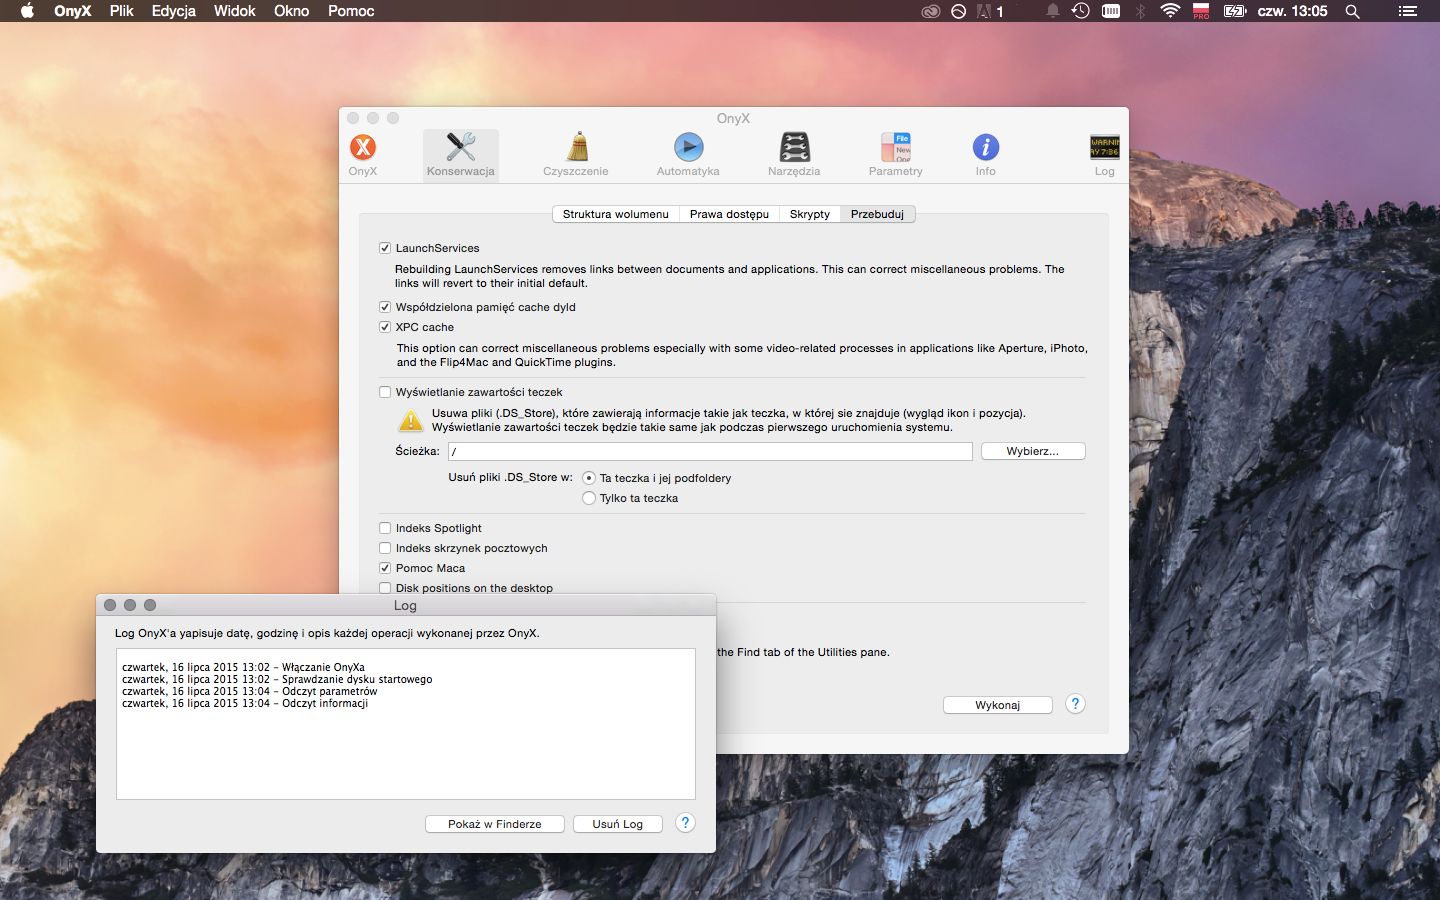Click the Usuń Log button
Screen dimensions: 1440x900
click(618, 824)
